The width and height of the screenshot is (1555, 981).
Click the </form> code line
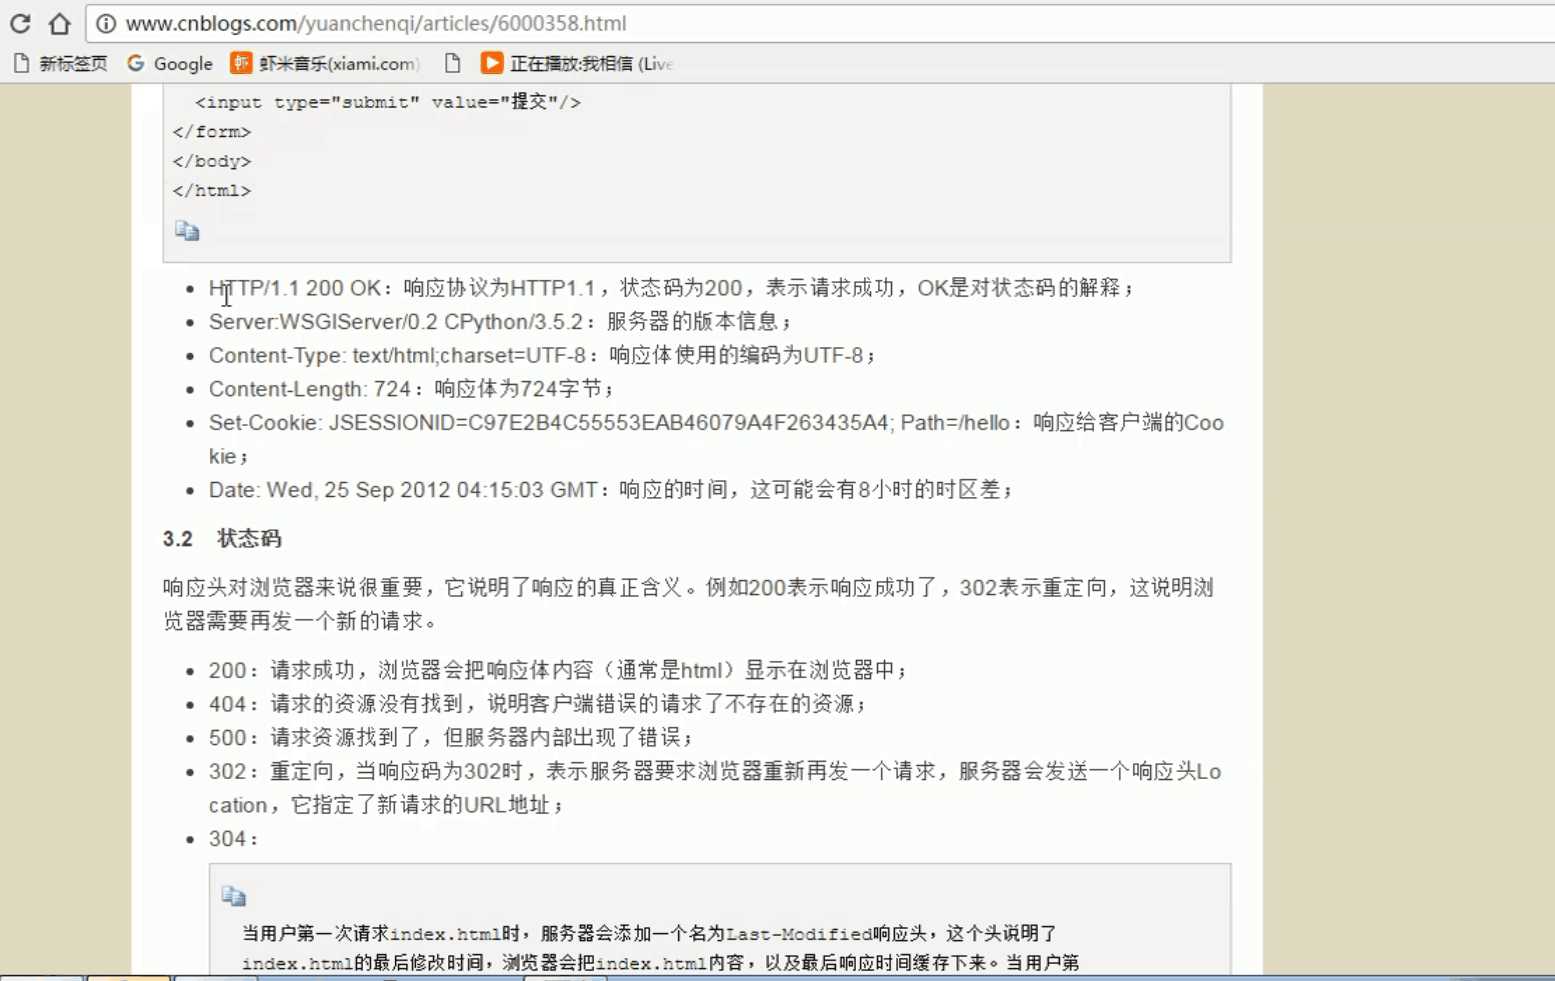tap(211, 132)
